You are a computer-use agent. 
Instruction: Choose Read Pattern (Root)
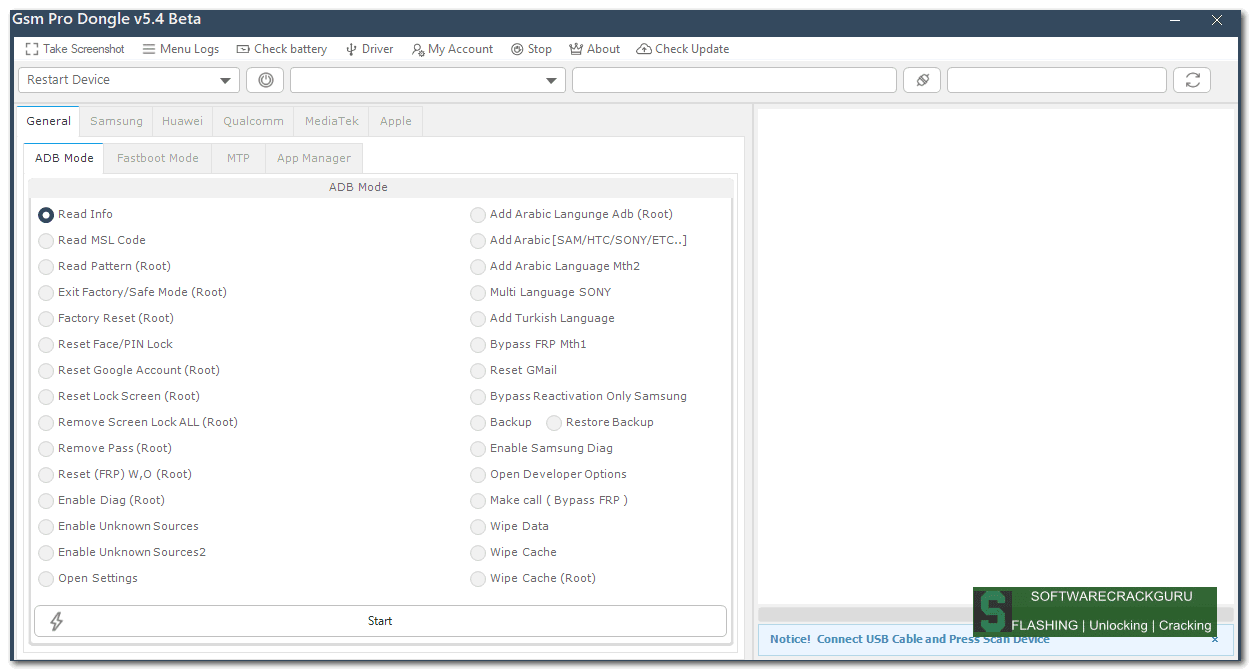(105, 266)
